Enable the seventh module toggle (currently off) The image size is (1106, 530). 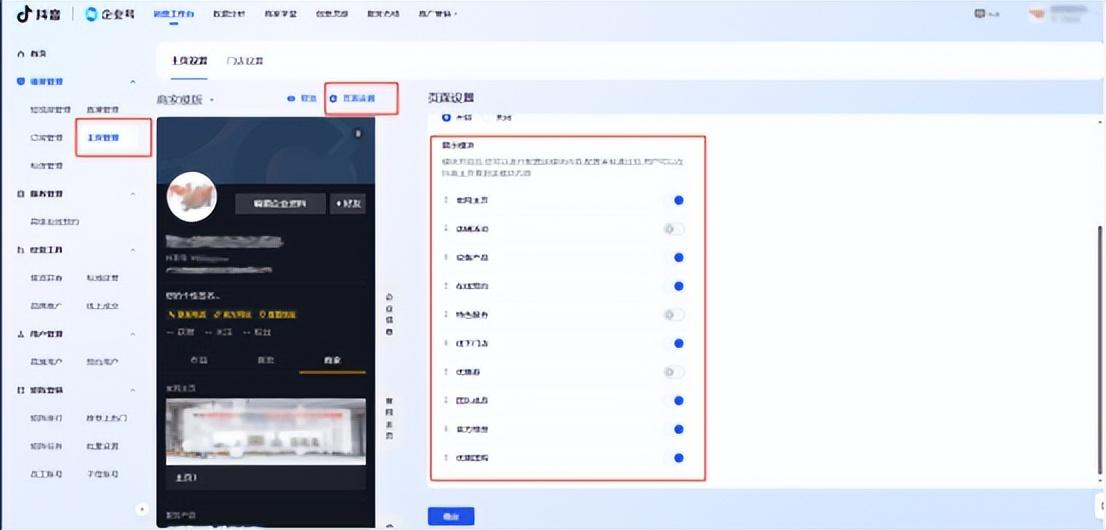coord(674,372)
